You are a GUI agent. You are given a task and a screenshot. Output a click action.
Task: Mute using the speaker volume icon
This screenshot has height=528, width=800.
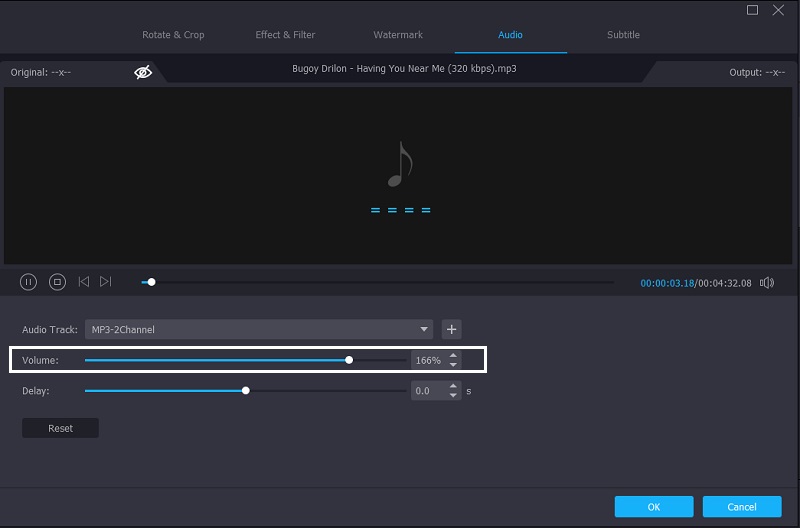[767, 283]
